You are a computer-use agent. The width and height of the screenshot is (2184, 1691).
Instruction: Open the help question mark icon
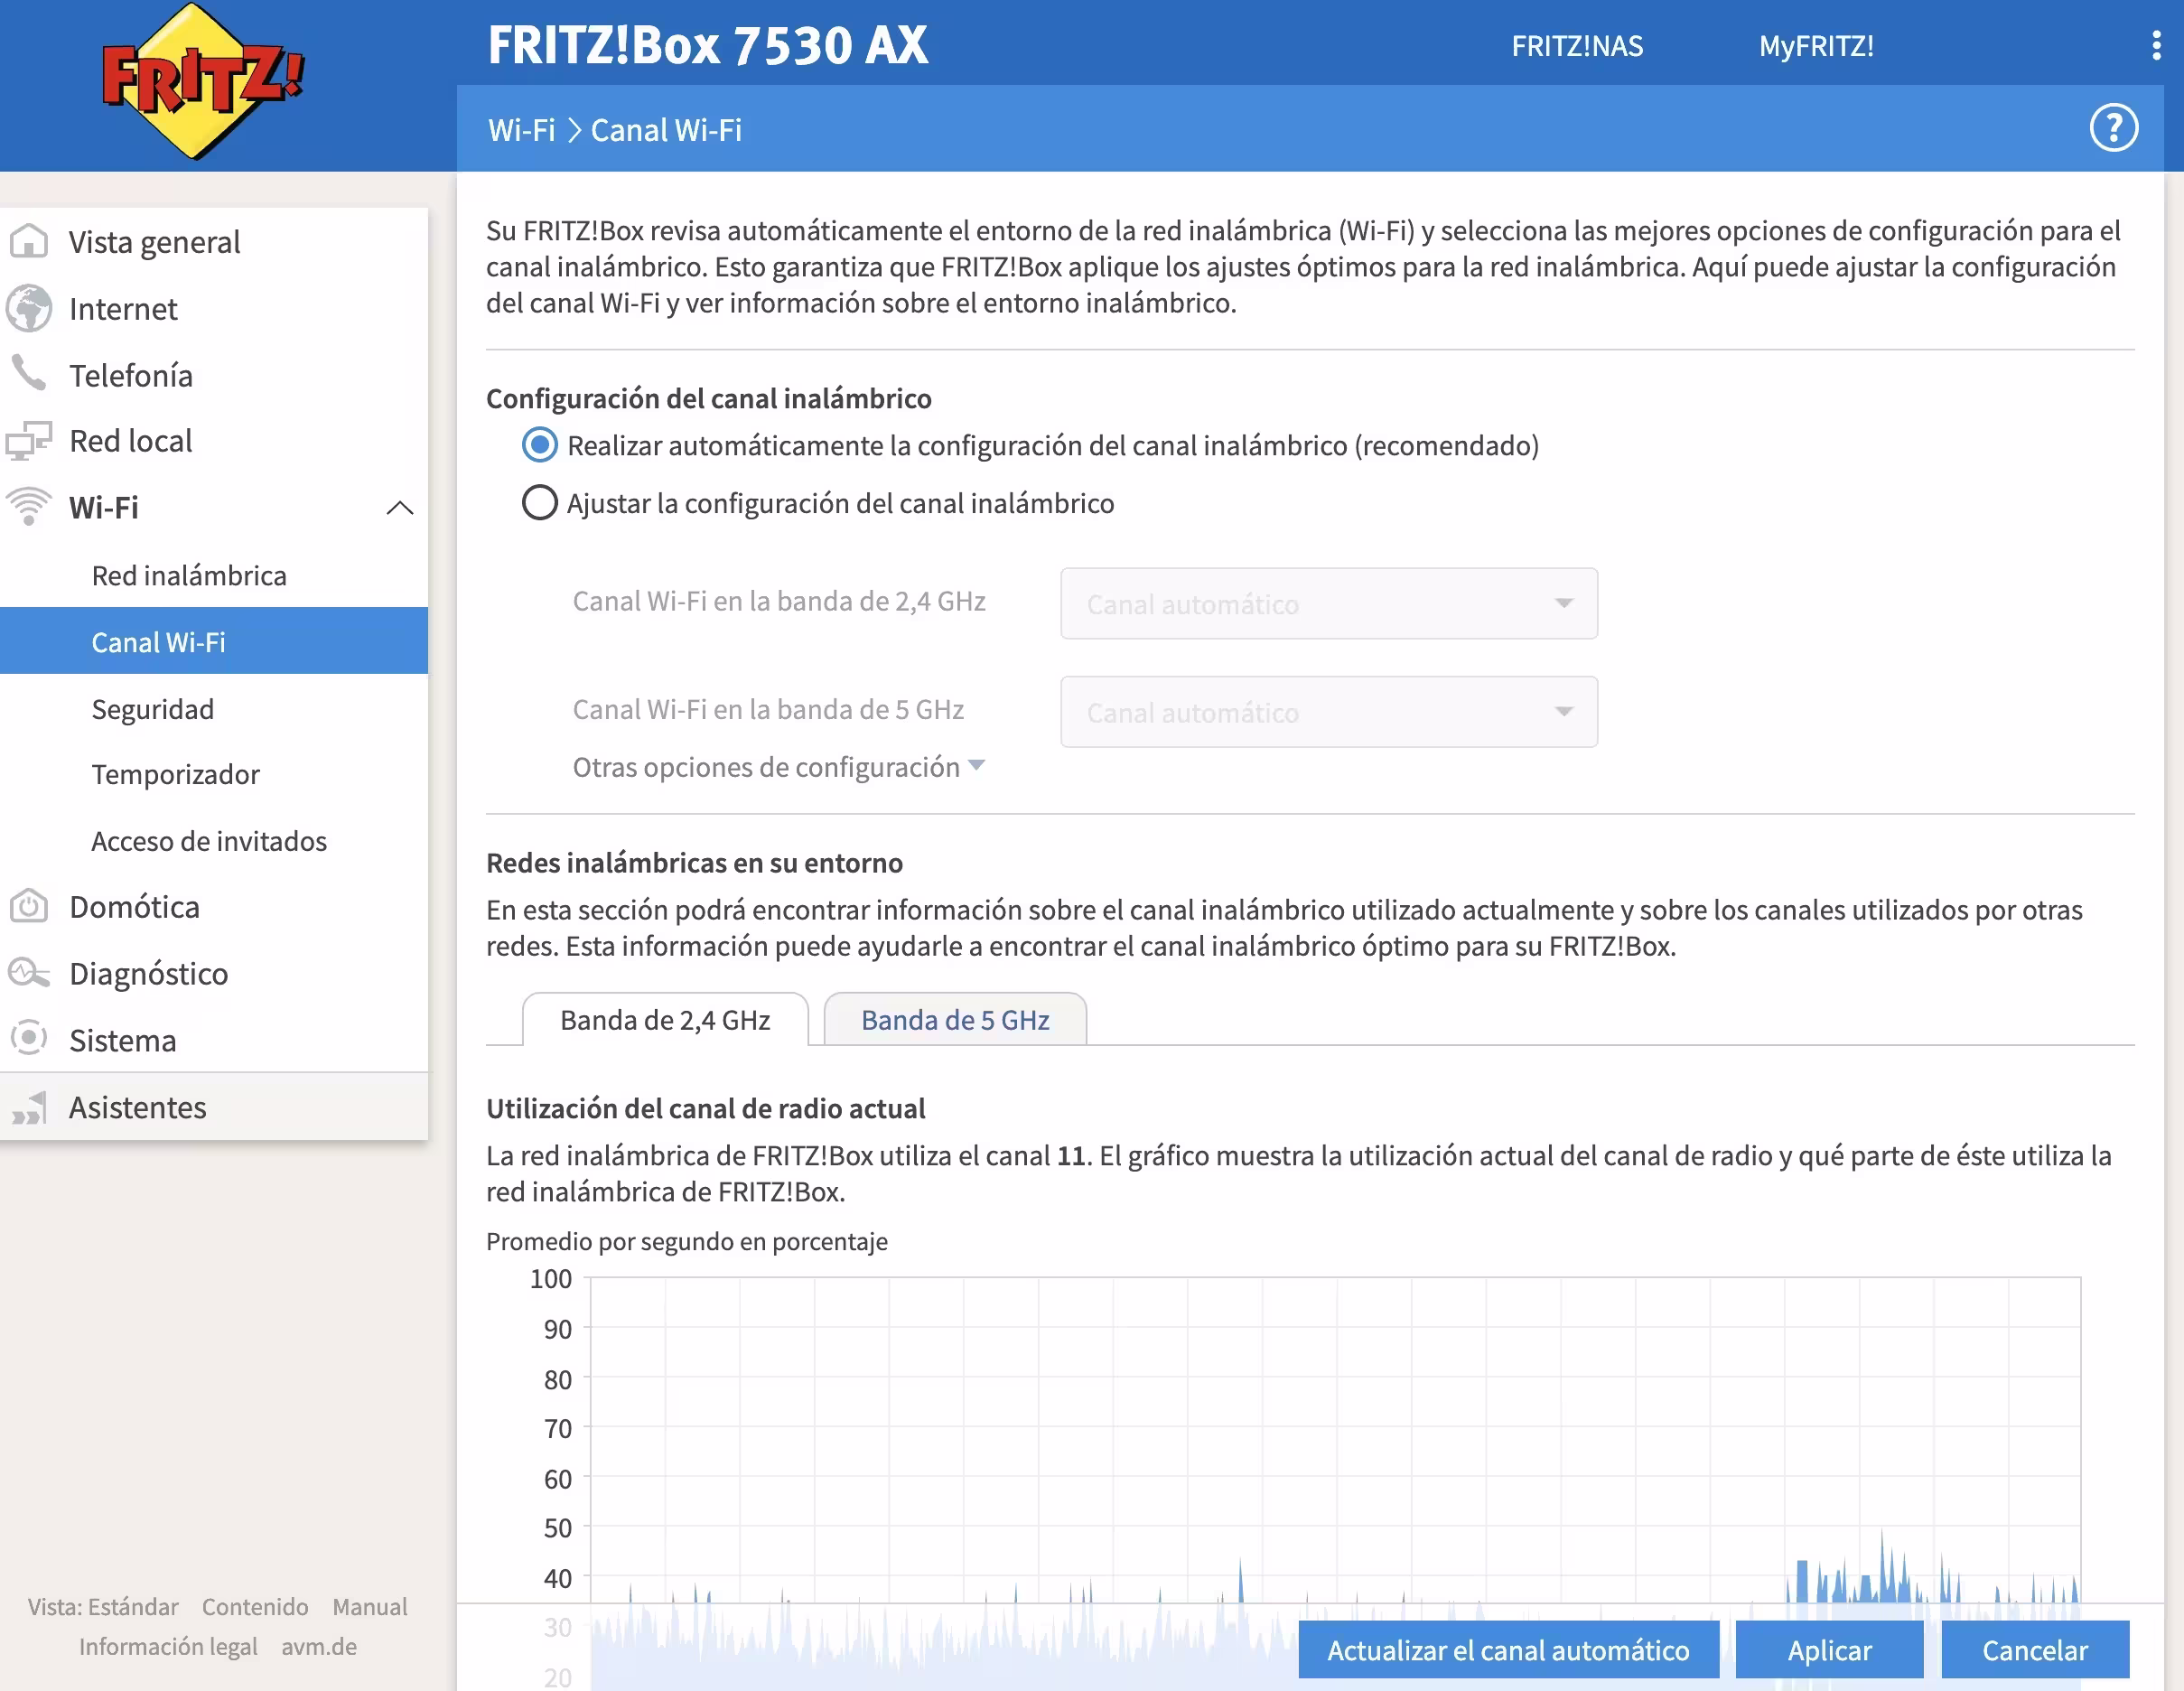click(x=2113, y=128)
